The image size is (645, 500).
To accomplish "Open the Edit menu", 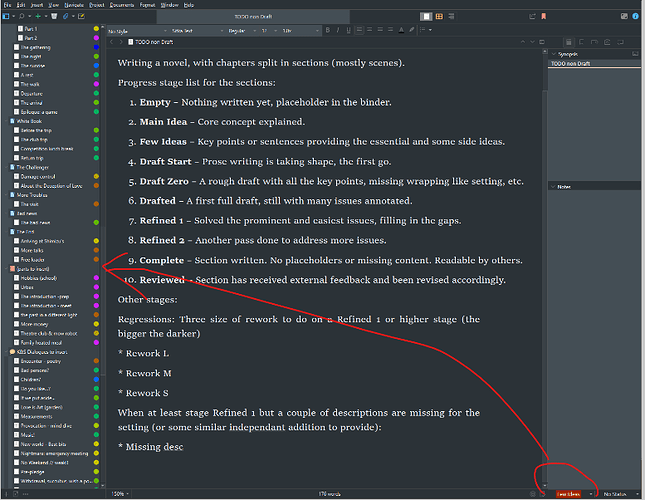I will 21,5.
